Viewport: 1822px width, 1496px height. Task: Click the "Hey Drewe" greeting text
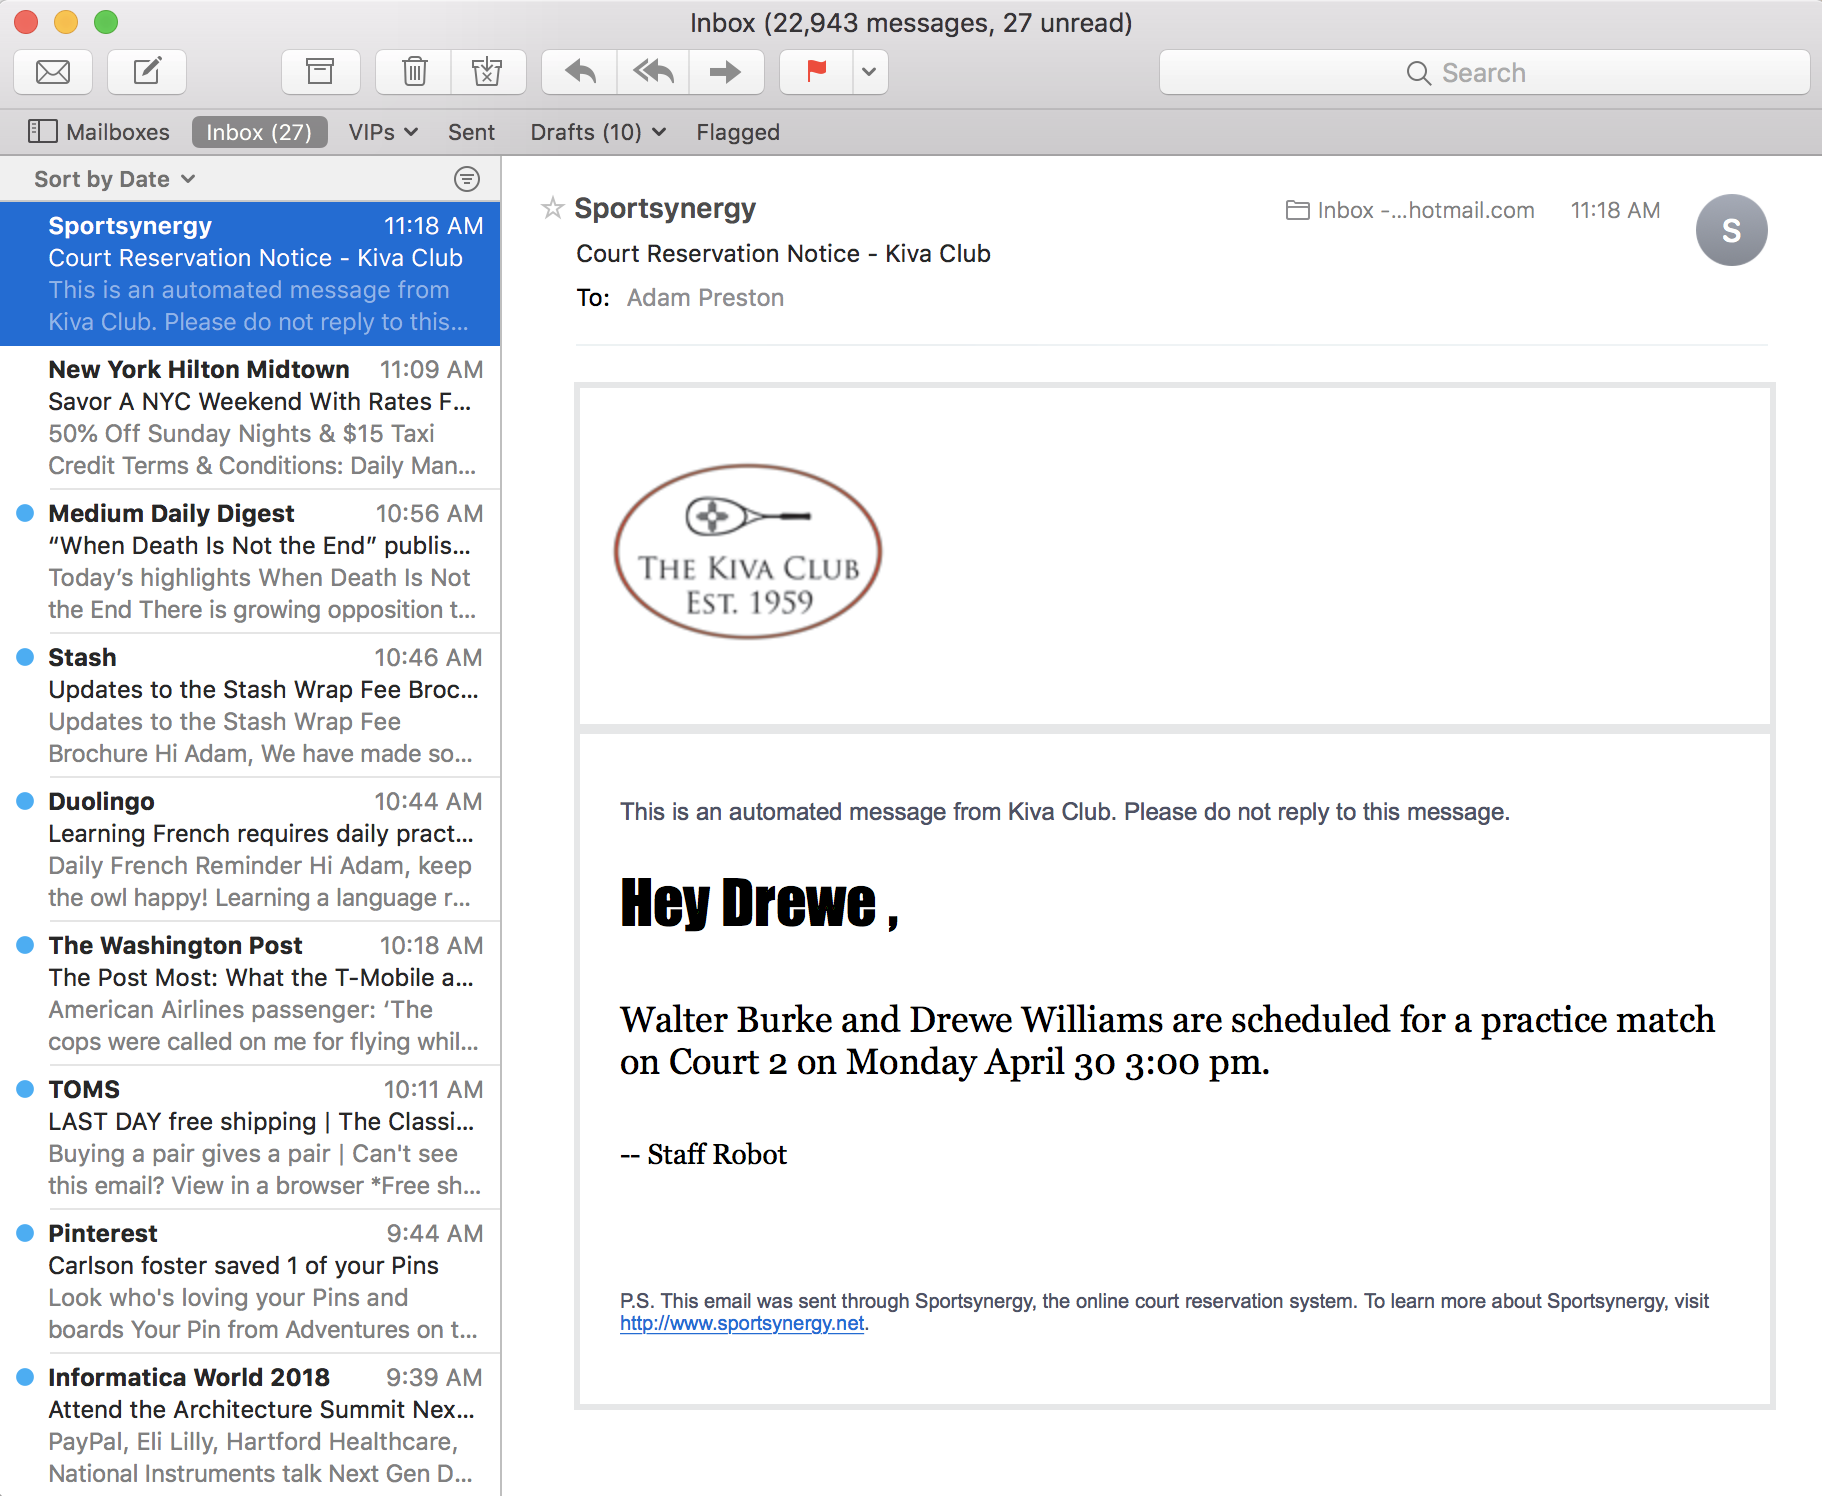point(759,904)
